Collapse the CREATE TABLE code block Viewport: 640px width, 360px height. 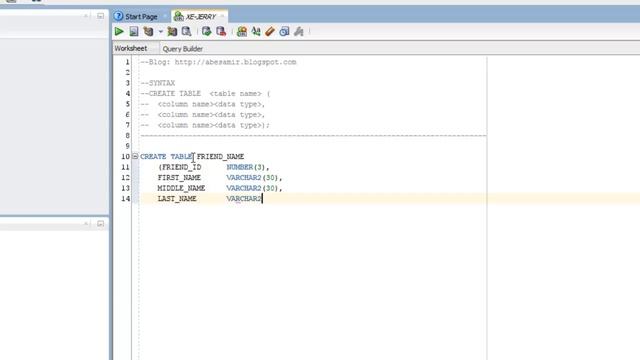(135, 156)
